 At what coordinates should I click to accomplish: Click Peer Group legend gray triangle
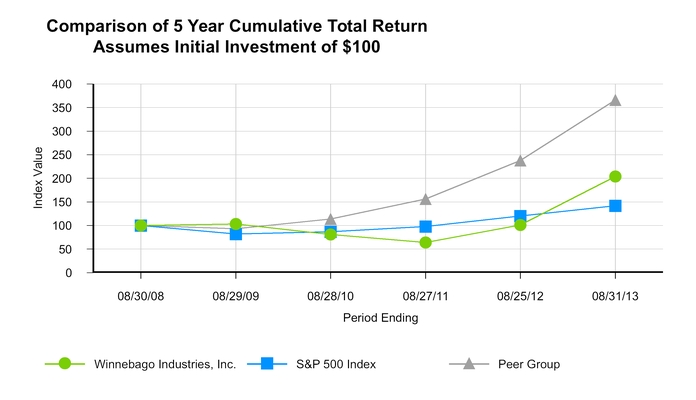(468, 364)
